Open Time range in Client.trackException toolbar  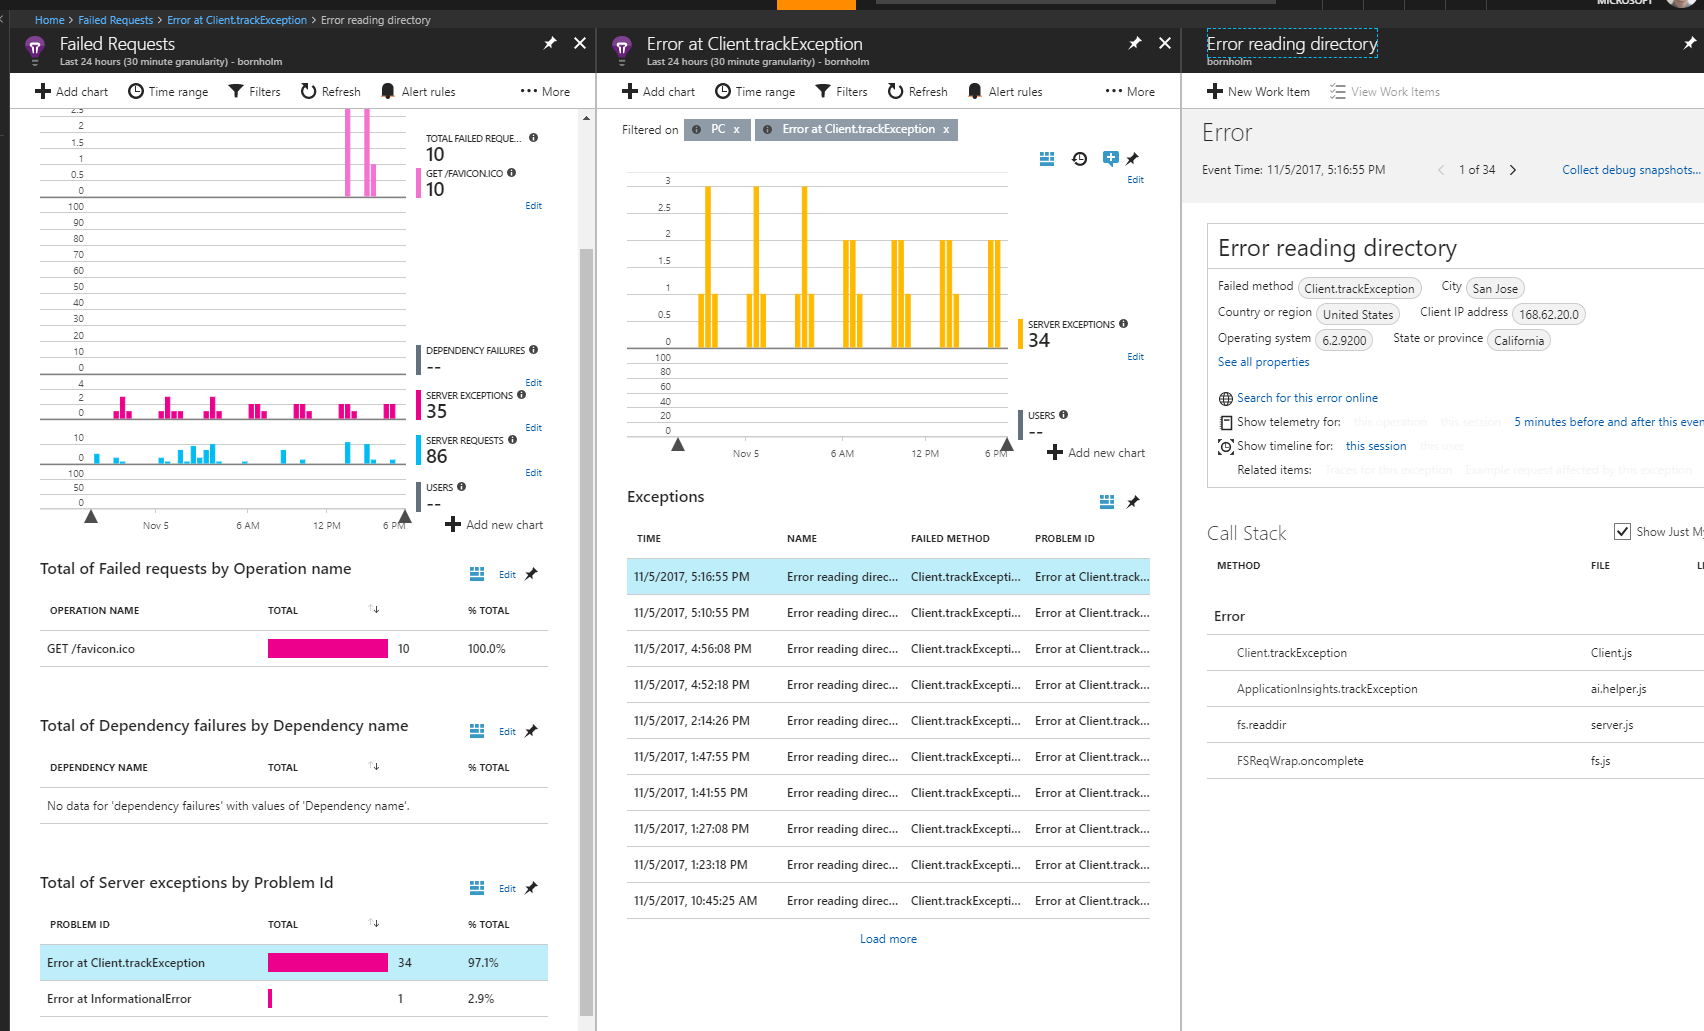[x=755, y=91]
